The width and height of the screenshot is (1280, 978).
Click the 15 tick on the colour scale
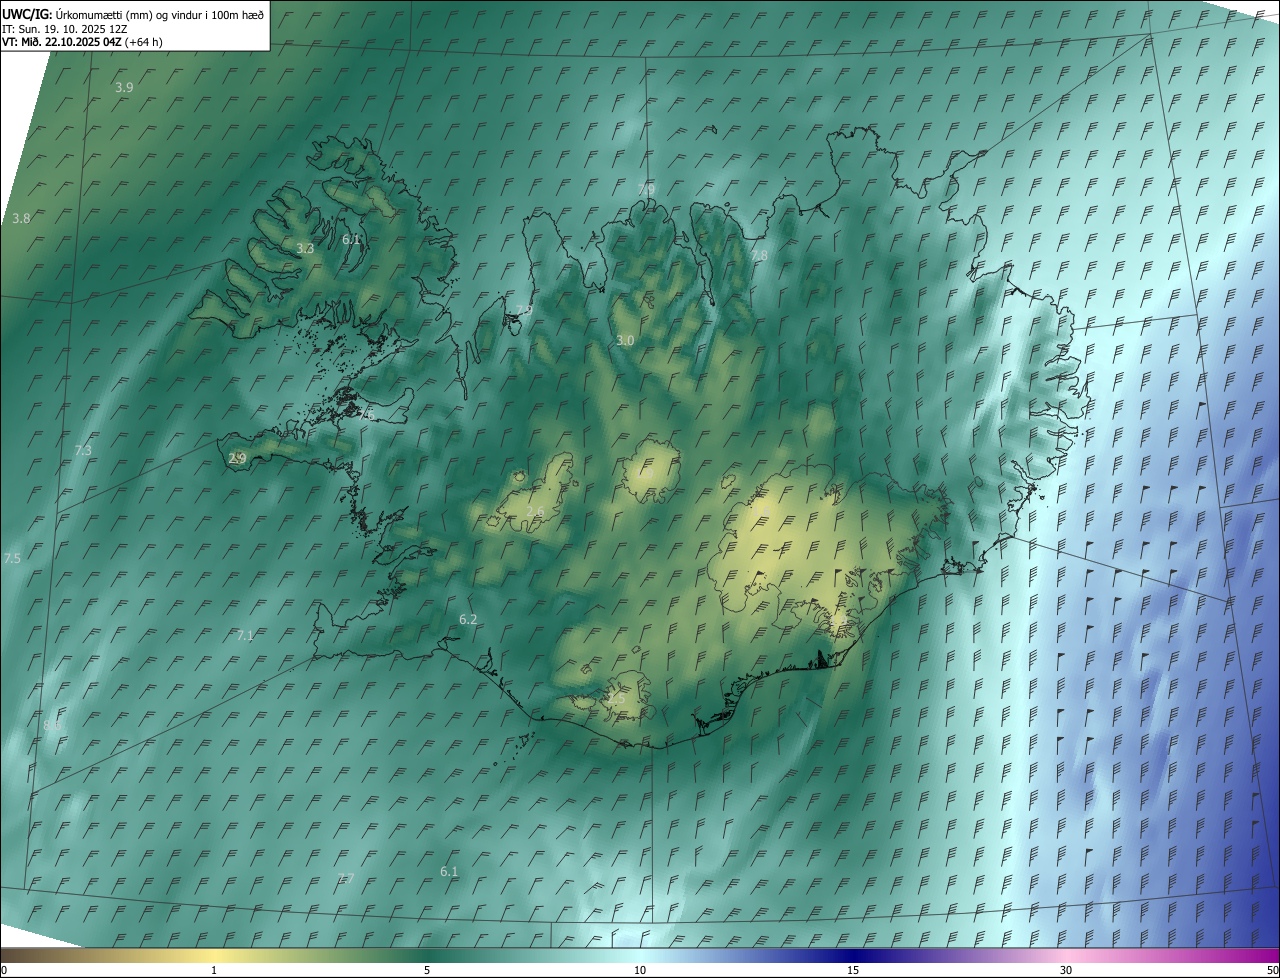[x=853, y=971]
